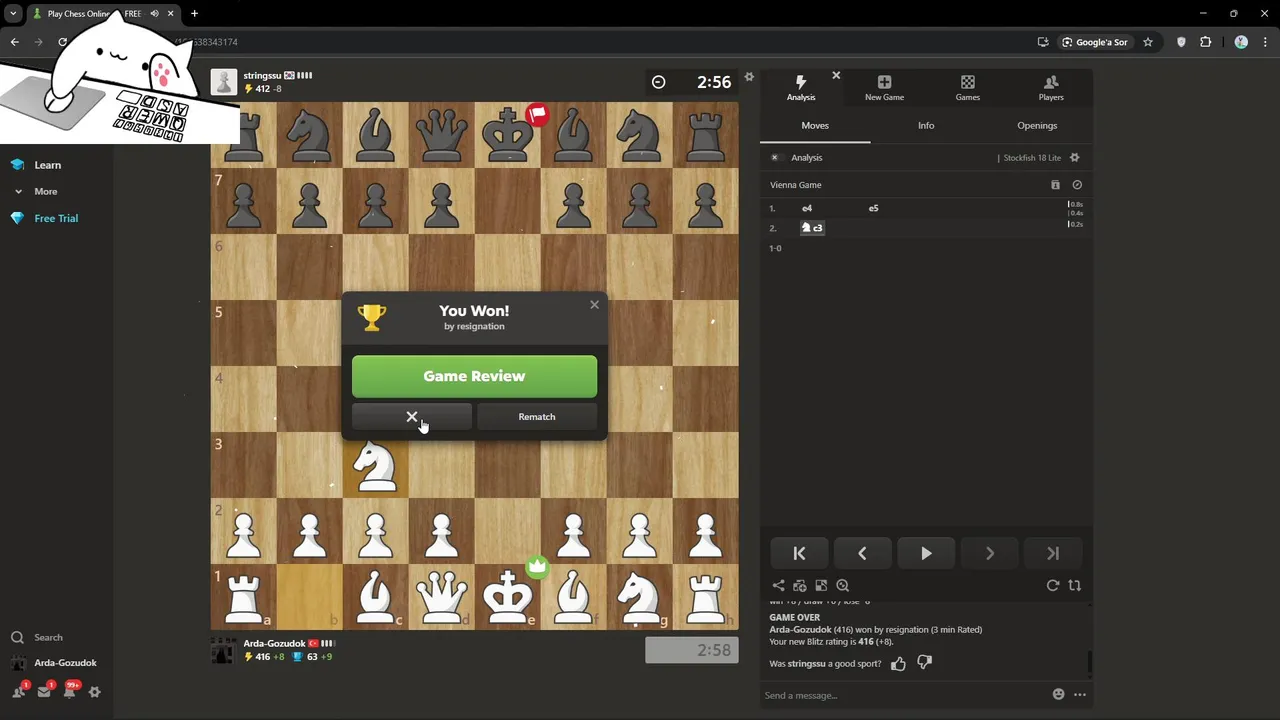Click stringssu's avatar thumbnail

[224, 82]
